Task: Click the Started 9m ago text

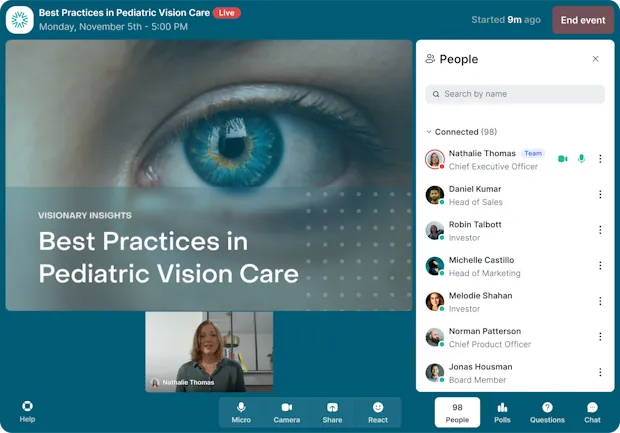Action: click(506, 20)
